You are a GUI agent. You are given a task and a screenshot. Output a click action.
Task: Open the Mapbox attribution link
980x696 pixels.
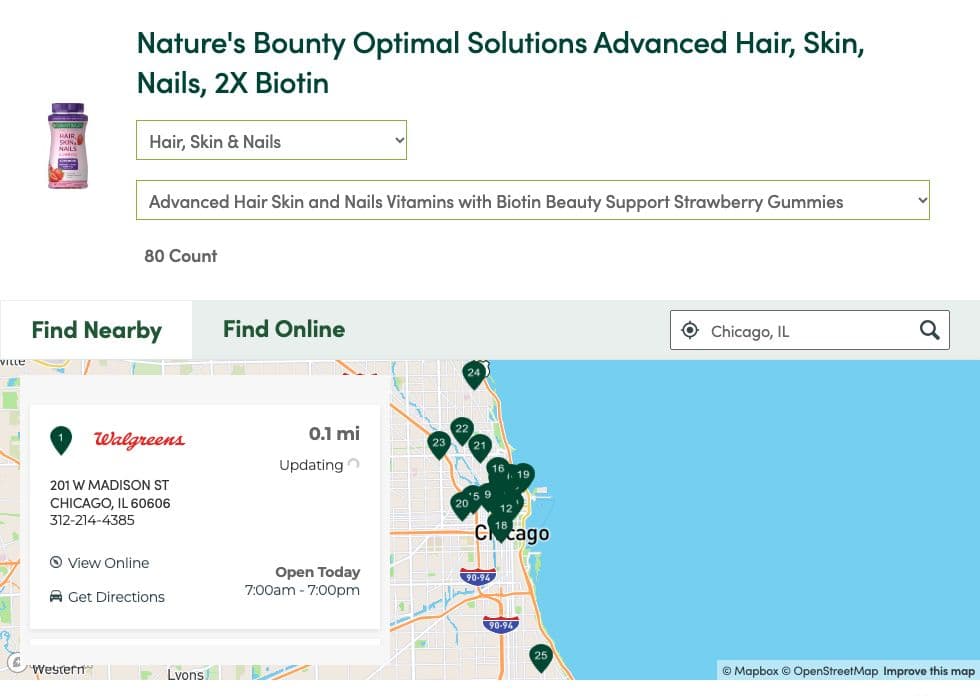tap(750, 671)
